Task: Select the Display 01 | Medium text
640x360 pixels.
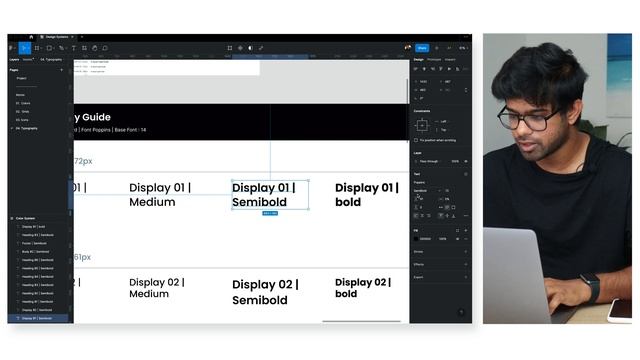Action: point(160,195)
